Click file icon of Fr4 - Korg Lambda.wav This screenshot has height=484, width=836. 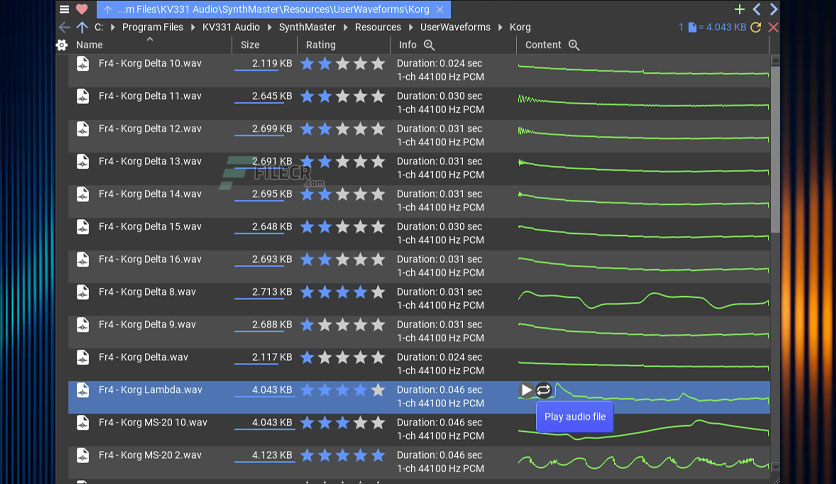83,390
